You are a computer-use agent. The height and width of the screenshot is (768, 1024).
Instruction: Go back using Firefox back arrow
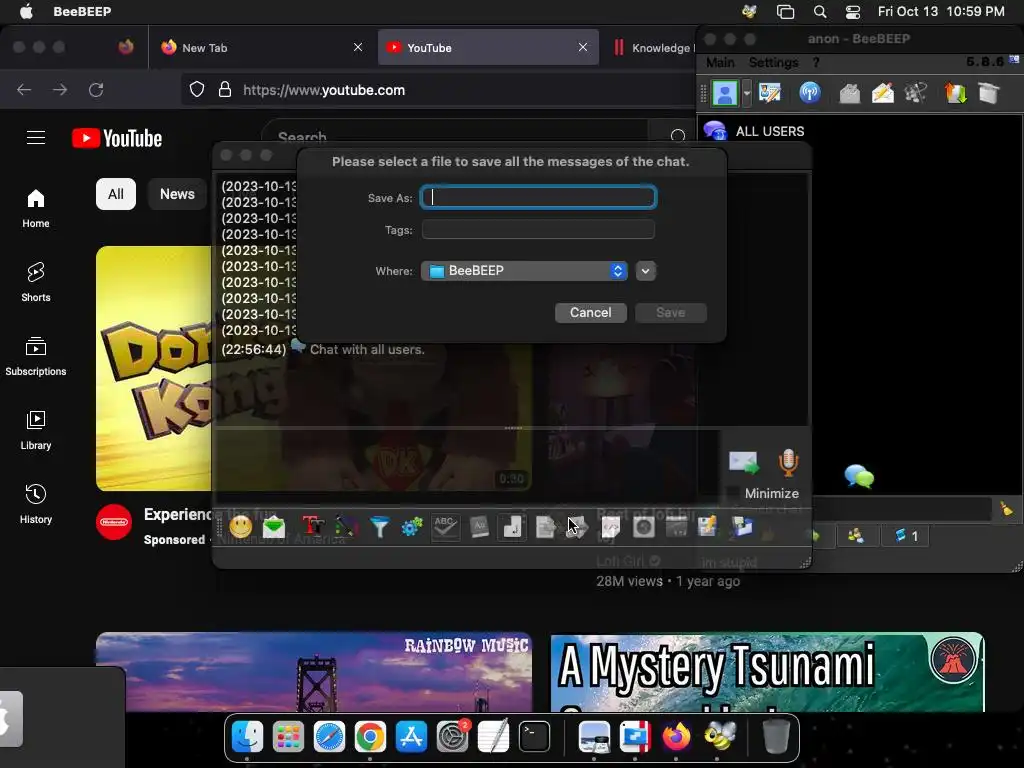pos(24,89)
